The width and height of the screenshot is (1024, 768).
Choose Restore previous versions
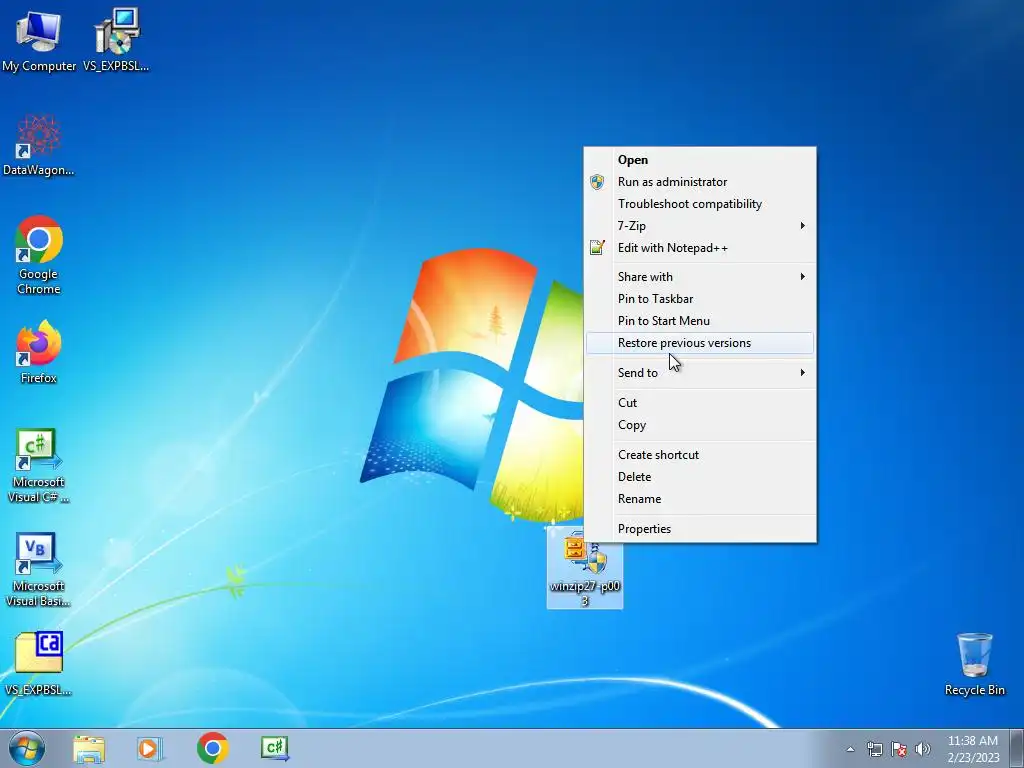pyautogui.click(x=699, y=344)
